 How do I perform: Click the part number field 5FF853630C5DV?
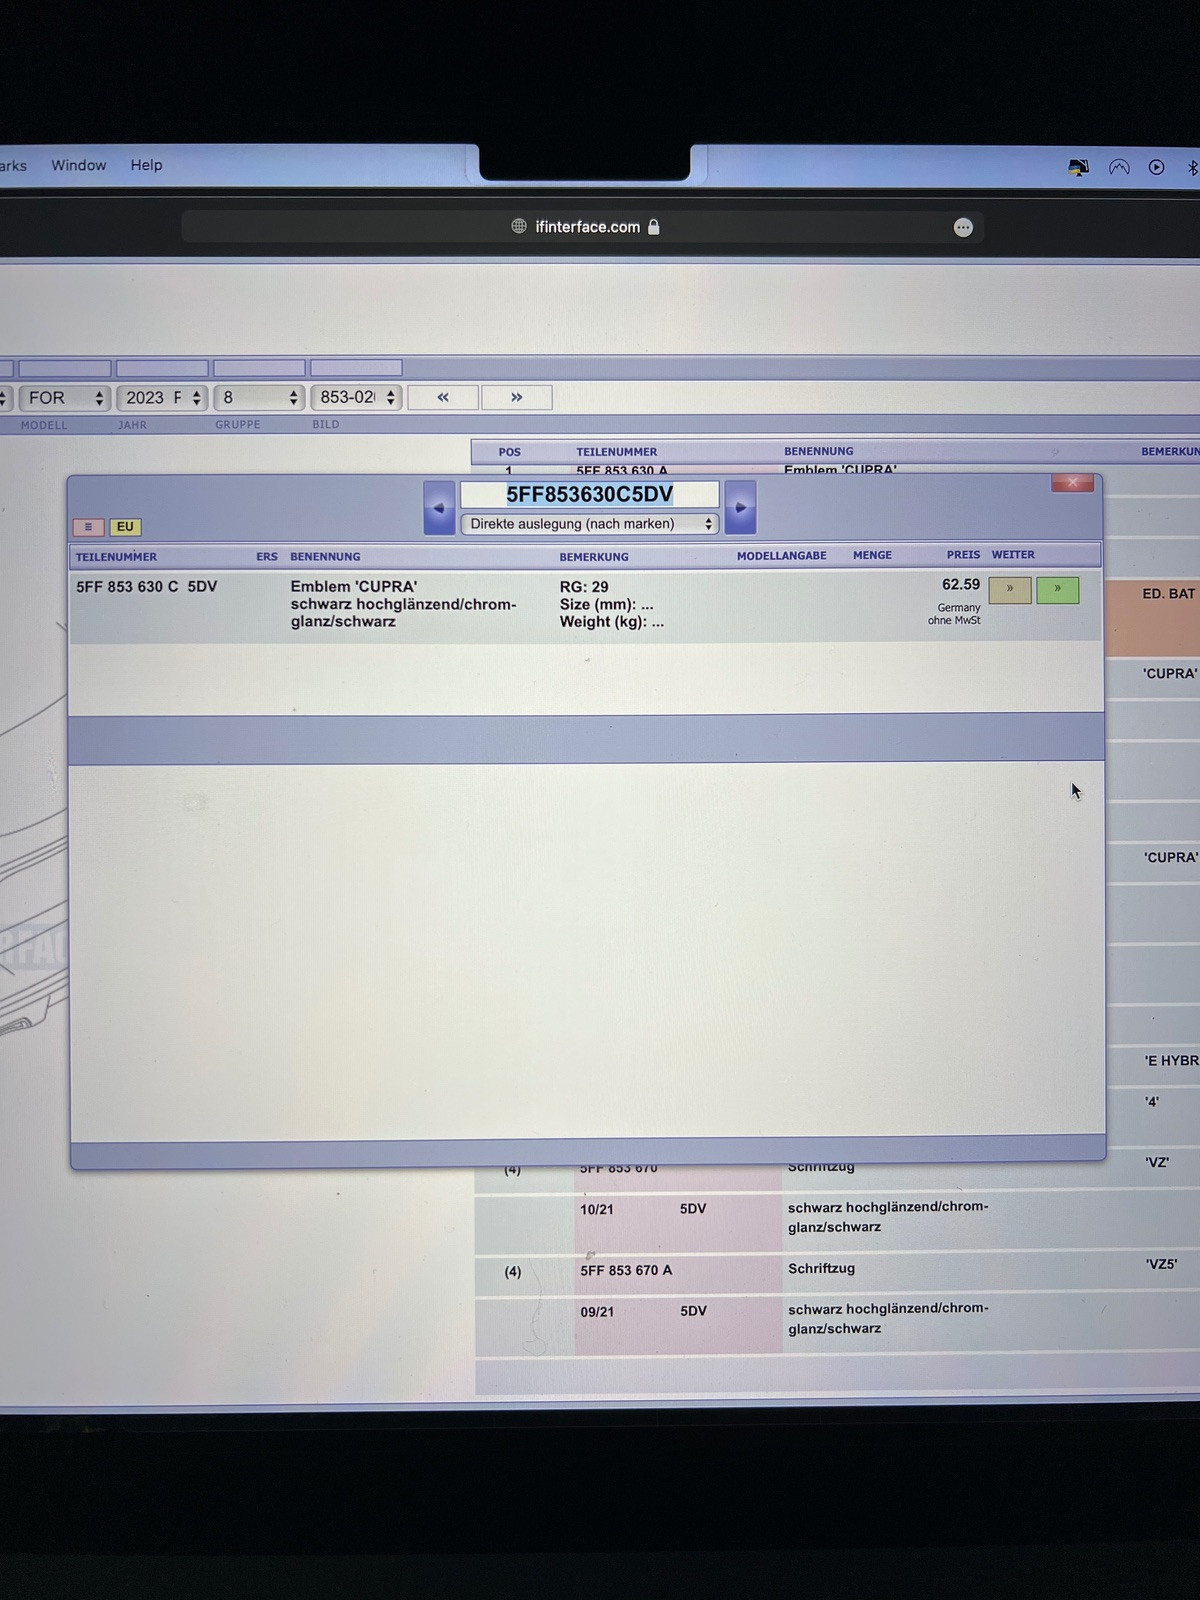pyautogui.click(x=589, y=495)
